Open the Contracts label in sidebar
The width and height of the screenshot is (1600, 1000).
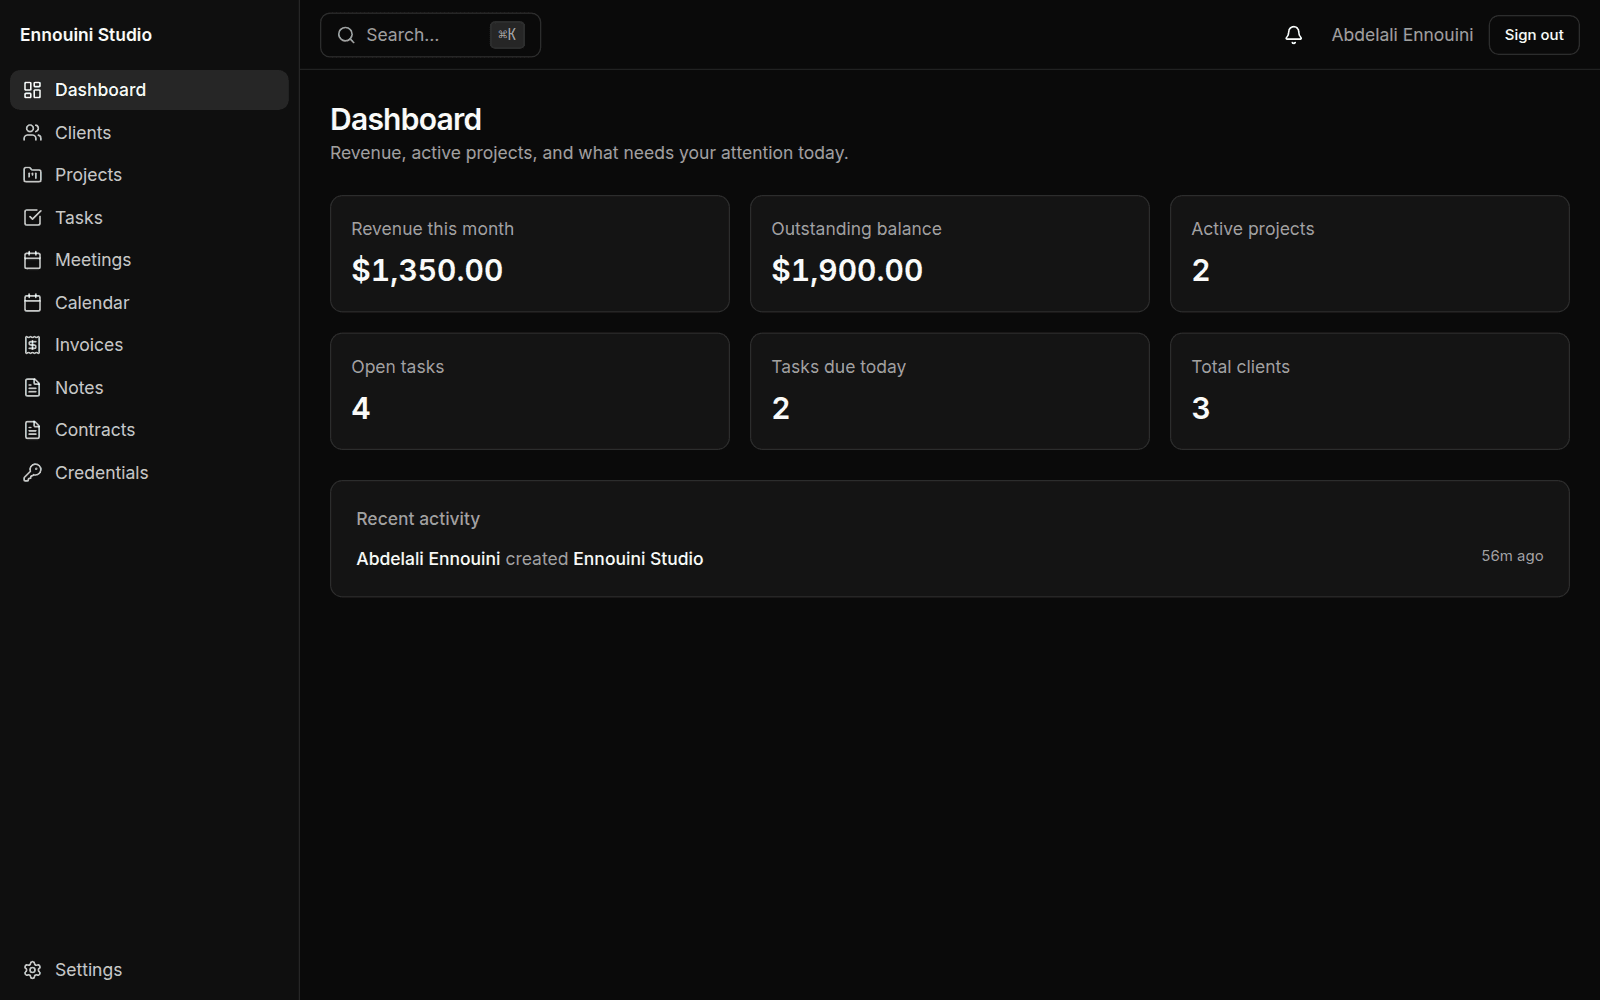[x=95, y=430]
